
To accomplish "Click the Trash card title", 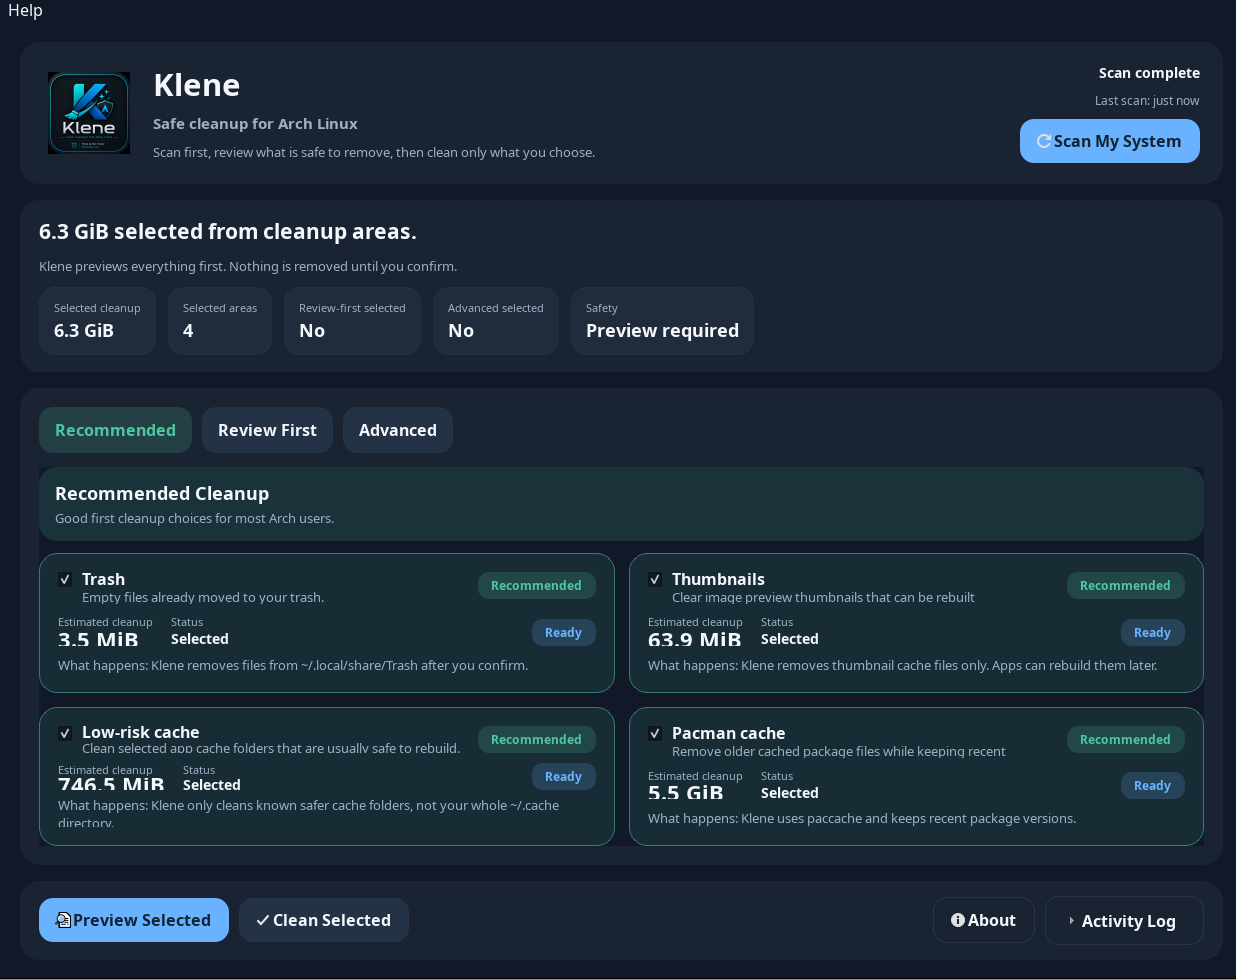I will 103,579.
